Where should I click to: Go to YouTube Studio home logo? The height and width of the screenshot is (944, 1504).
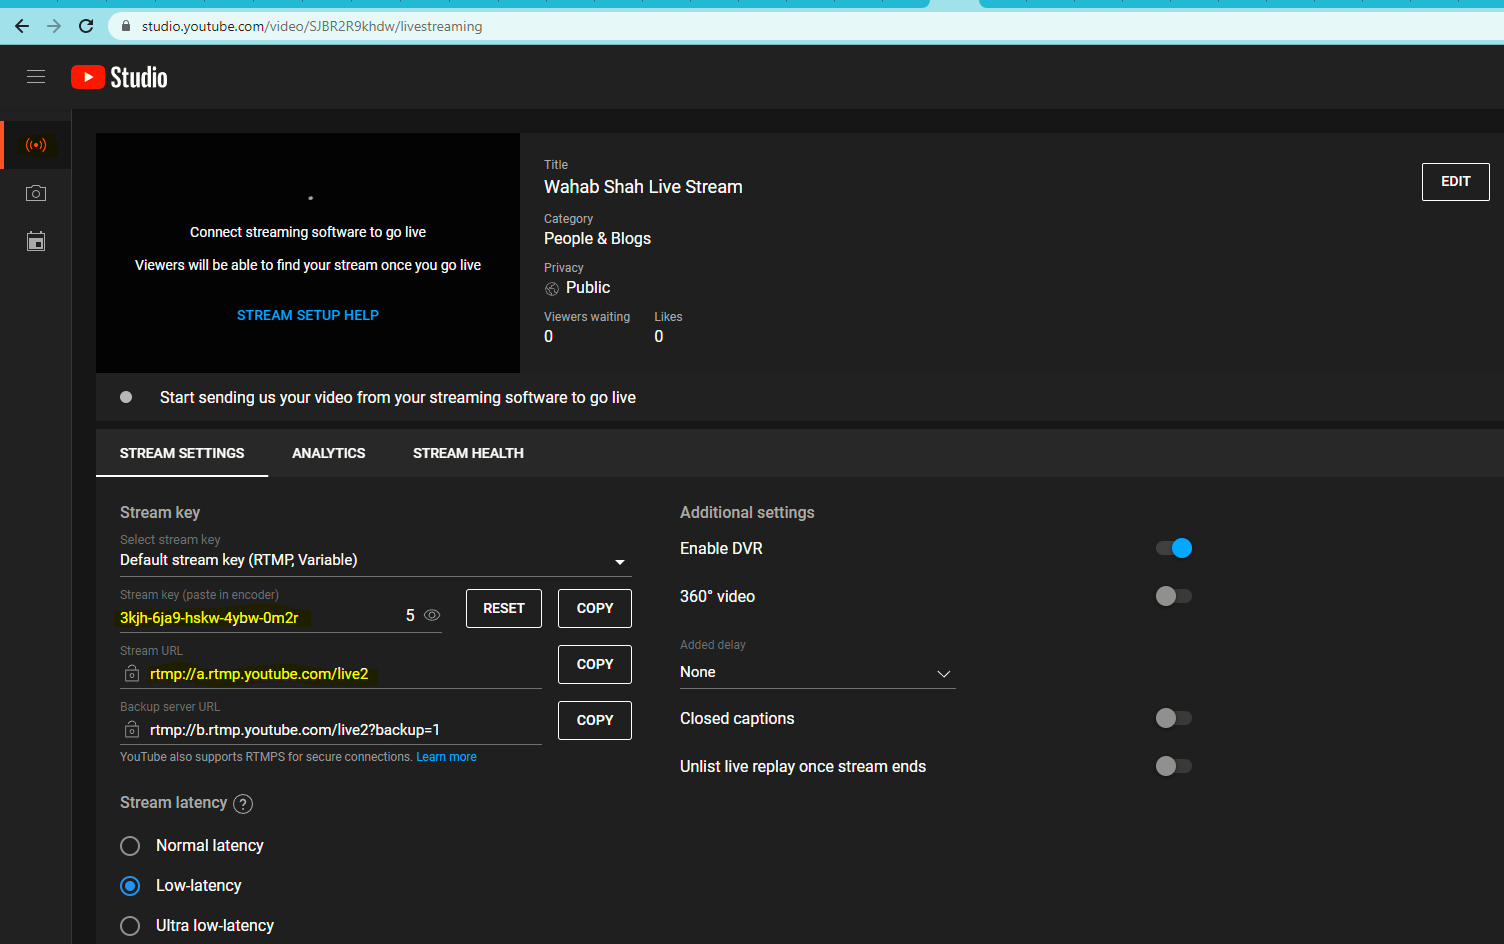coord(119,77)
